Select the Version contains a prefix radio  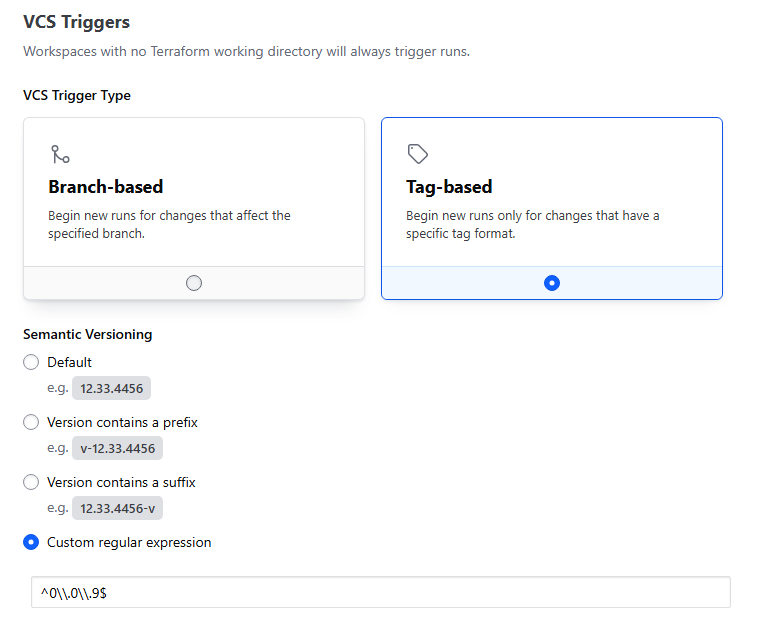31,422
